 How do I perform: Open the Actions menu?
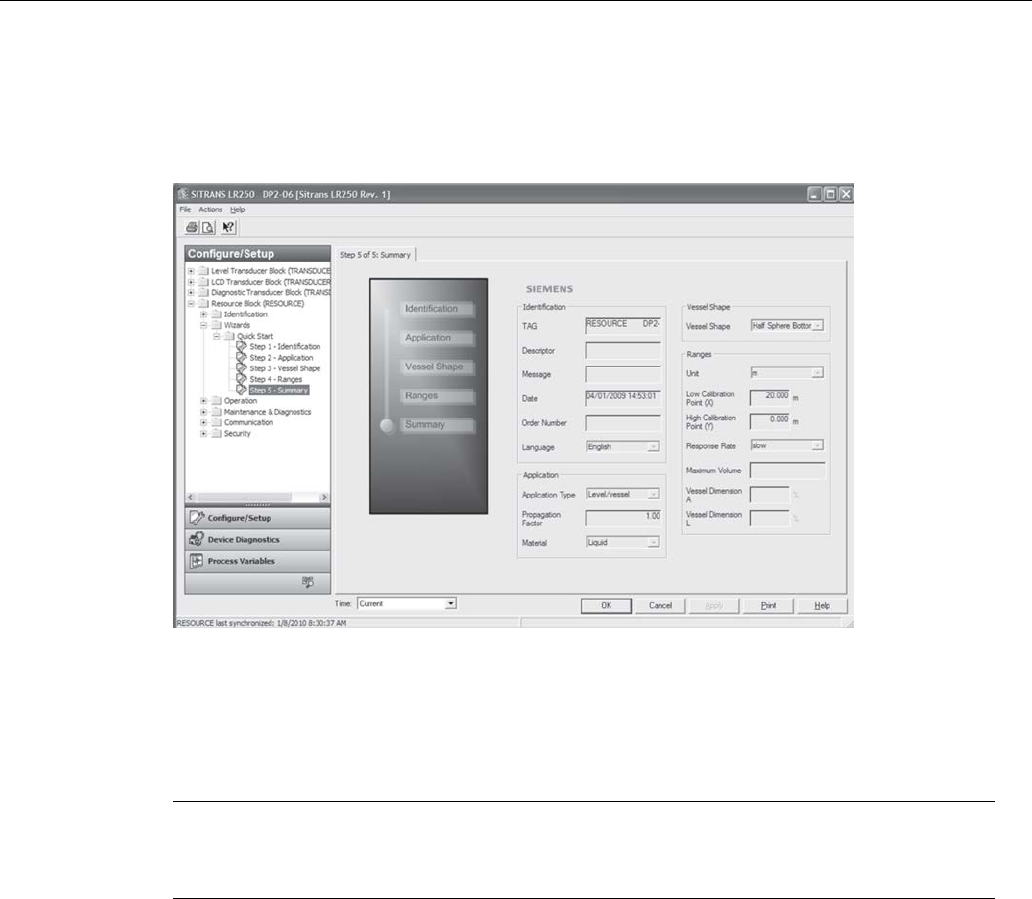[210, 209]
